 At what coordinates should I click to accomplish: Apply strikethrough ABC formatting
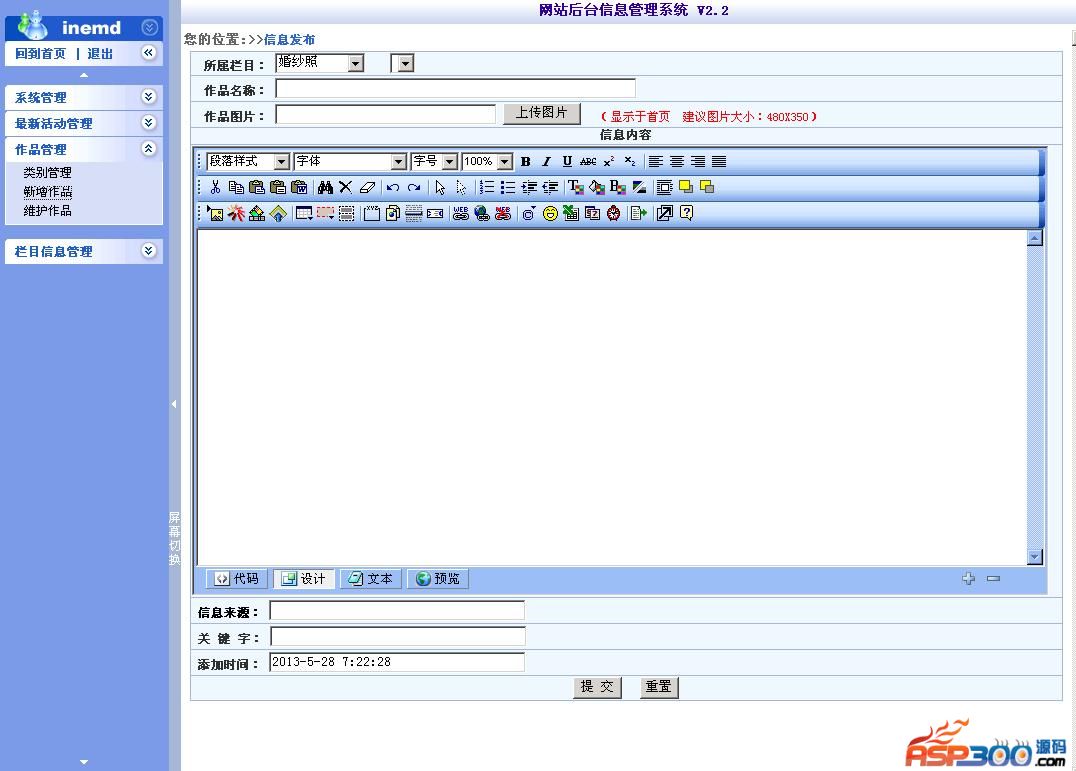(588, 161)
